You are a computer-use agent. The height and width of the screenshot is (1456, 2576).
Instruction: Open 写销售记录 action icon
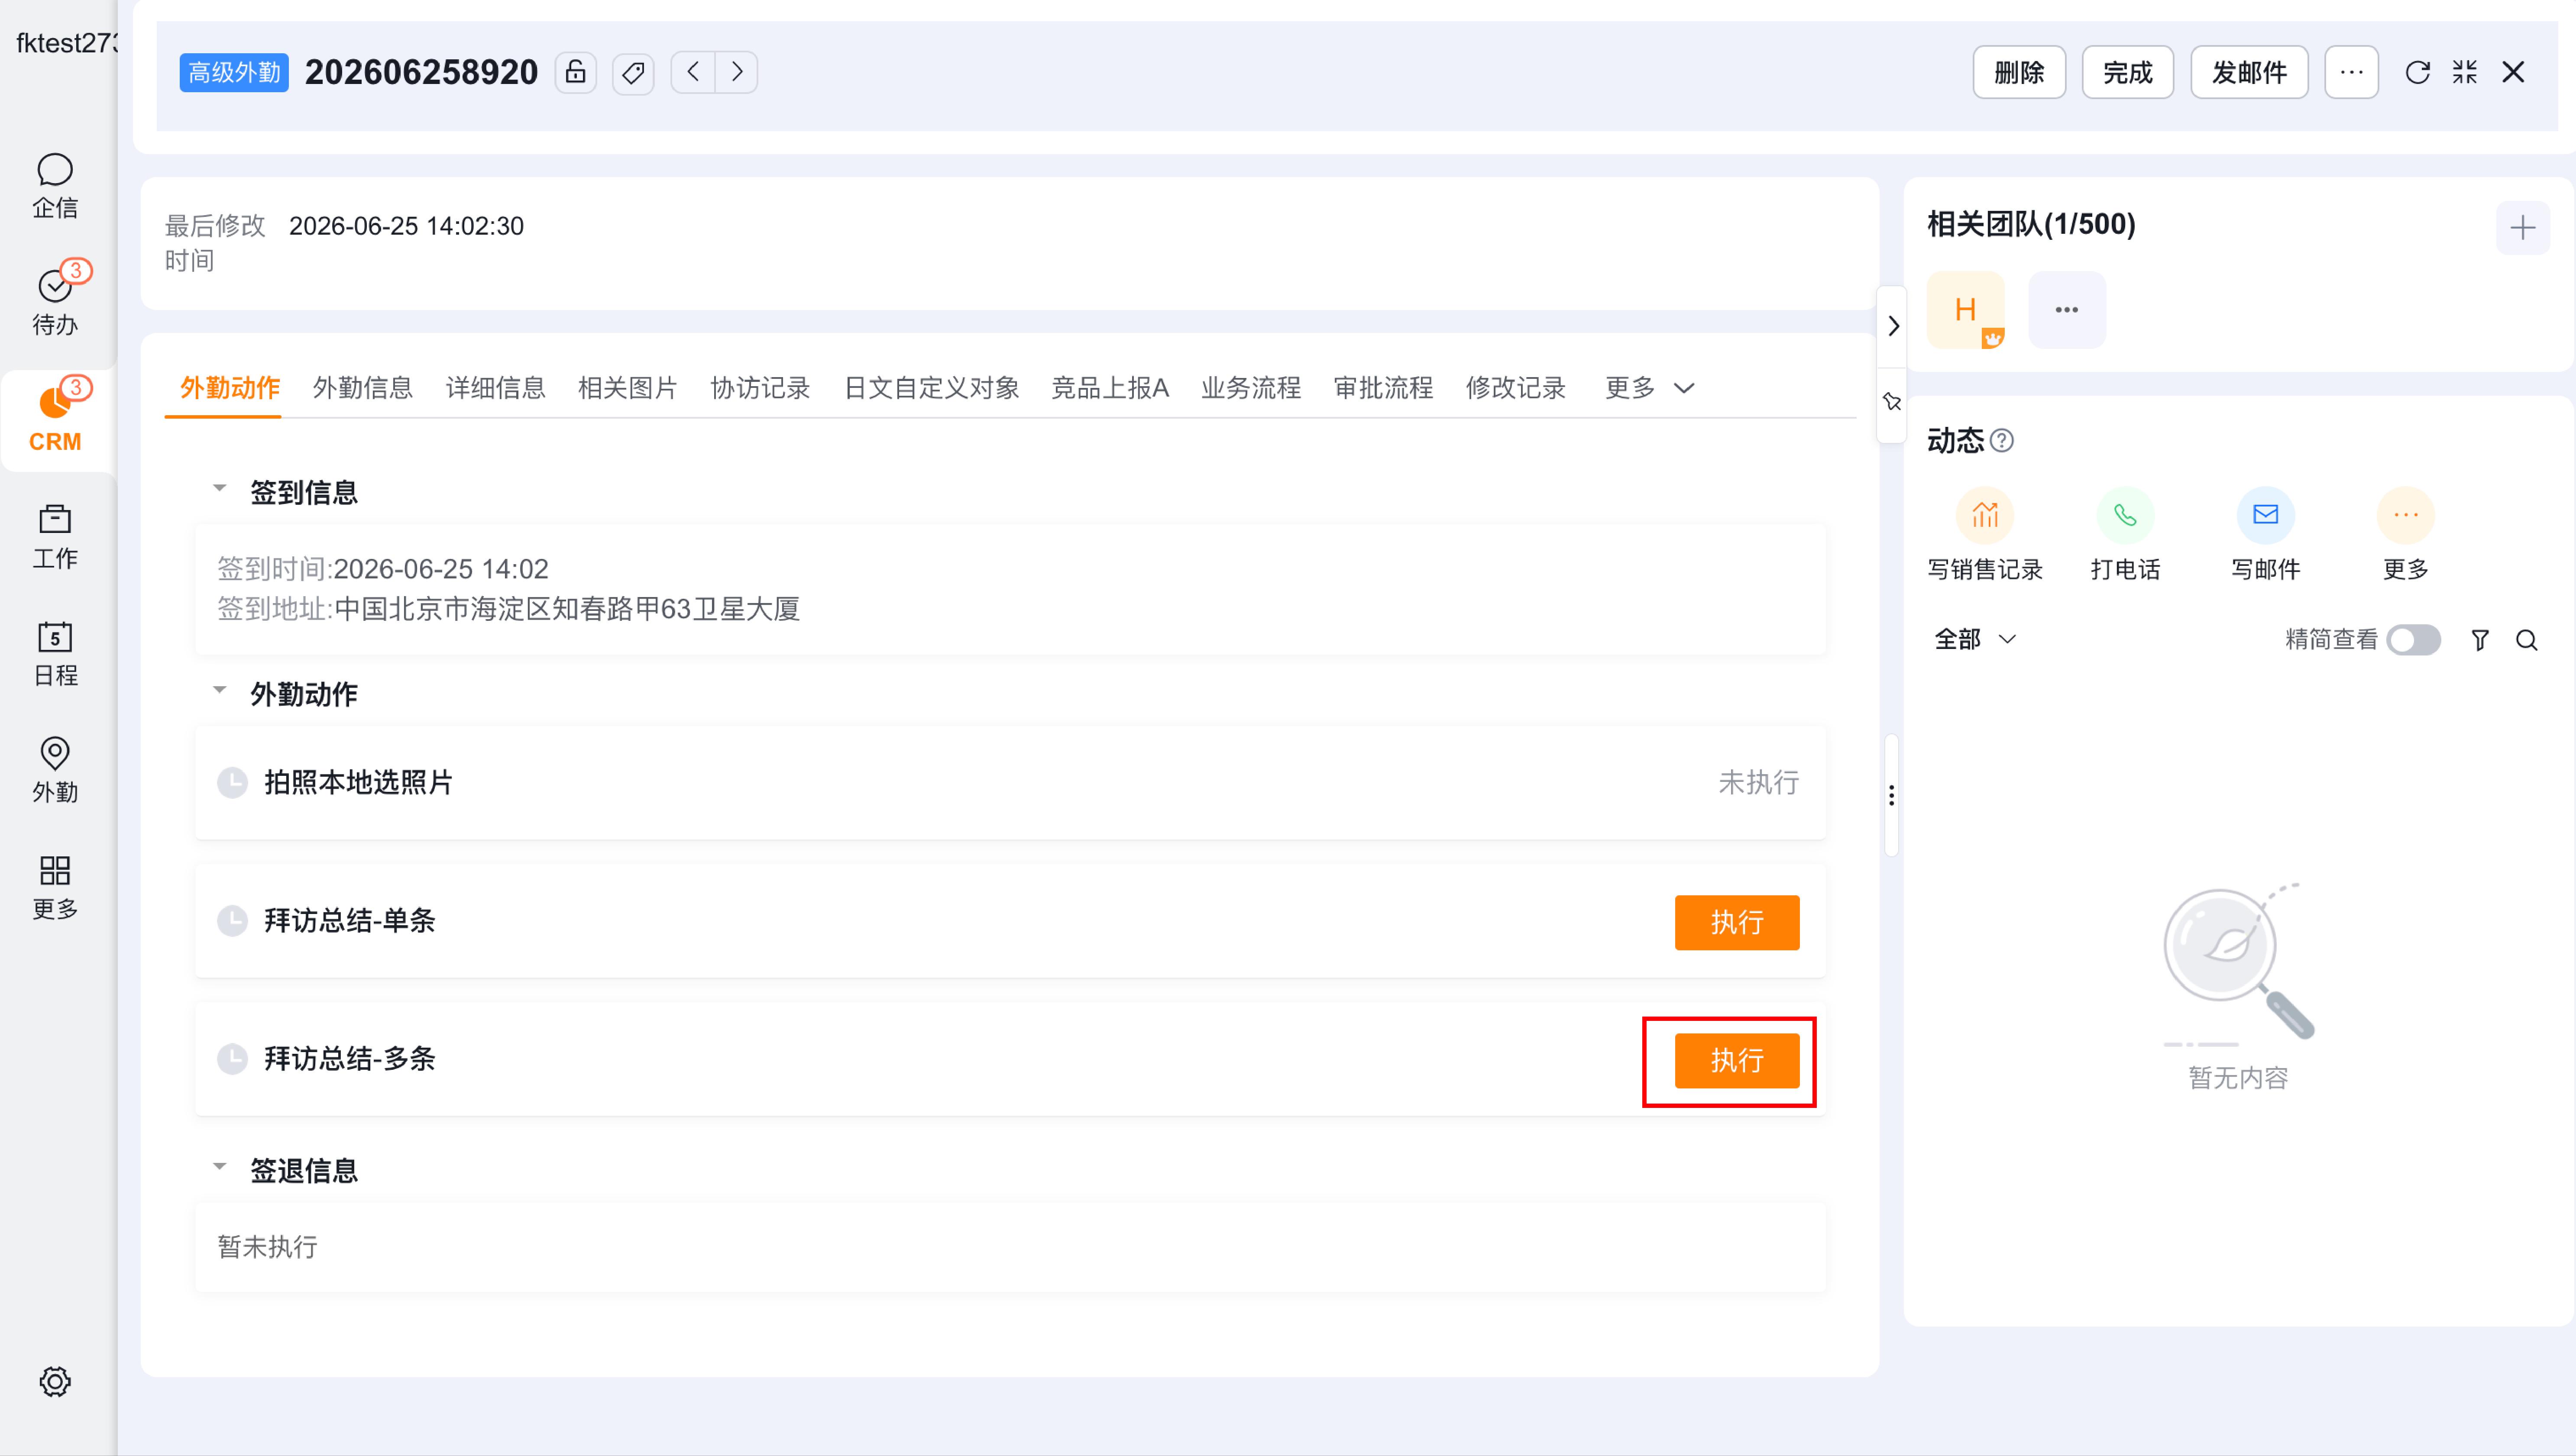click(1984, 516)
